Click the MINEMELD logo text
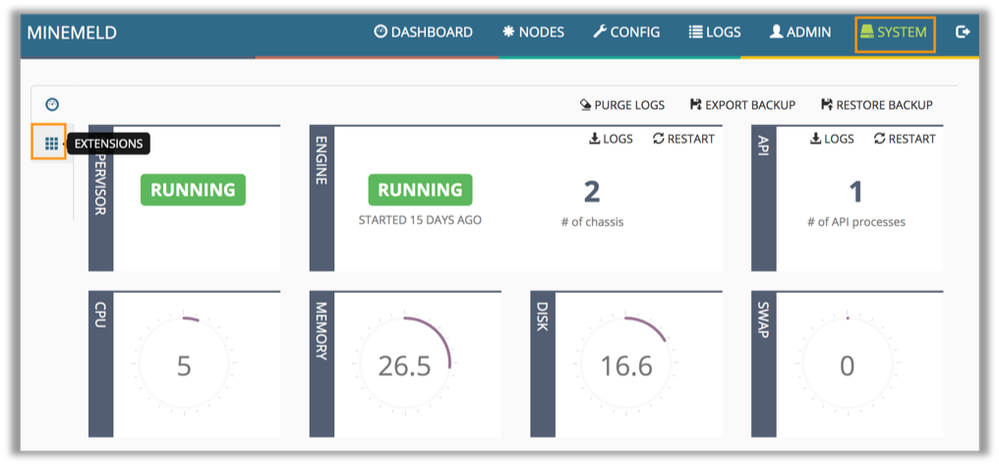 [x=72, y=33]
